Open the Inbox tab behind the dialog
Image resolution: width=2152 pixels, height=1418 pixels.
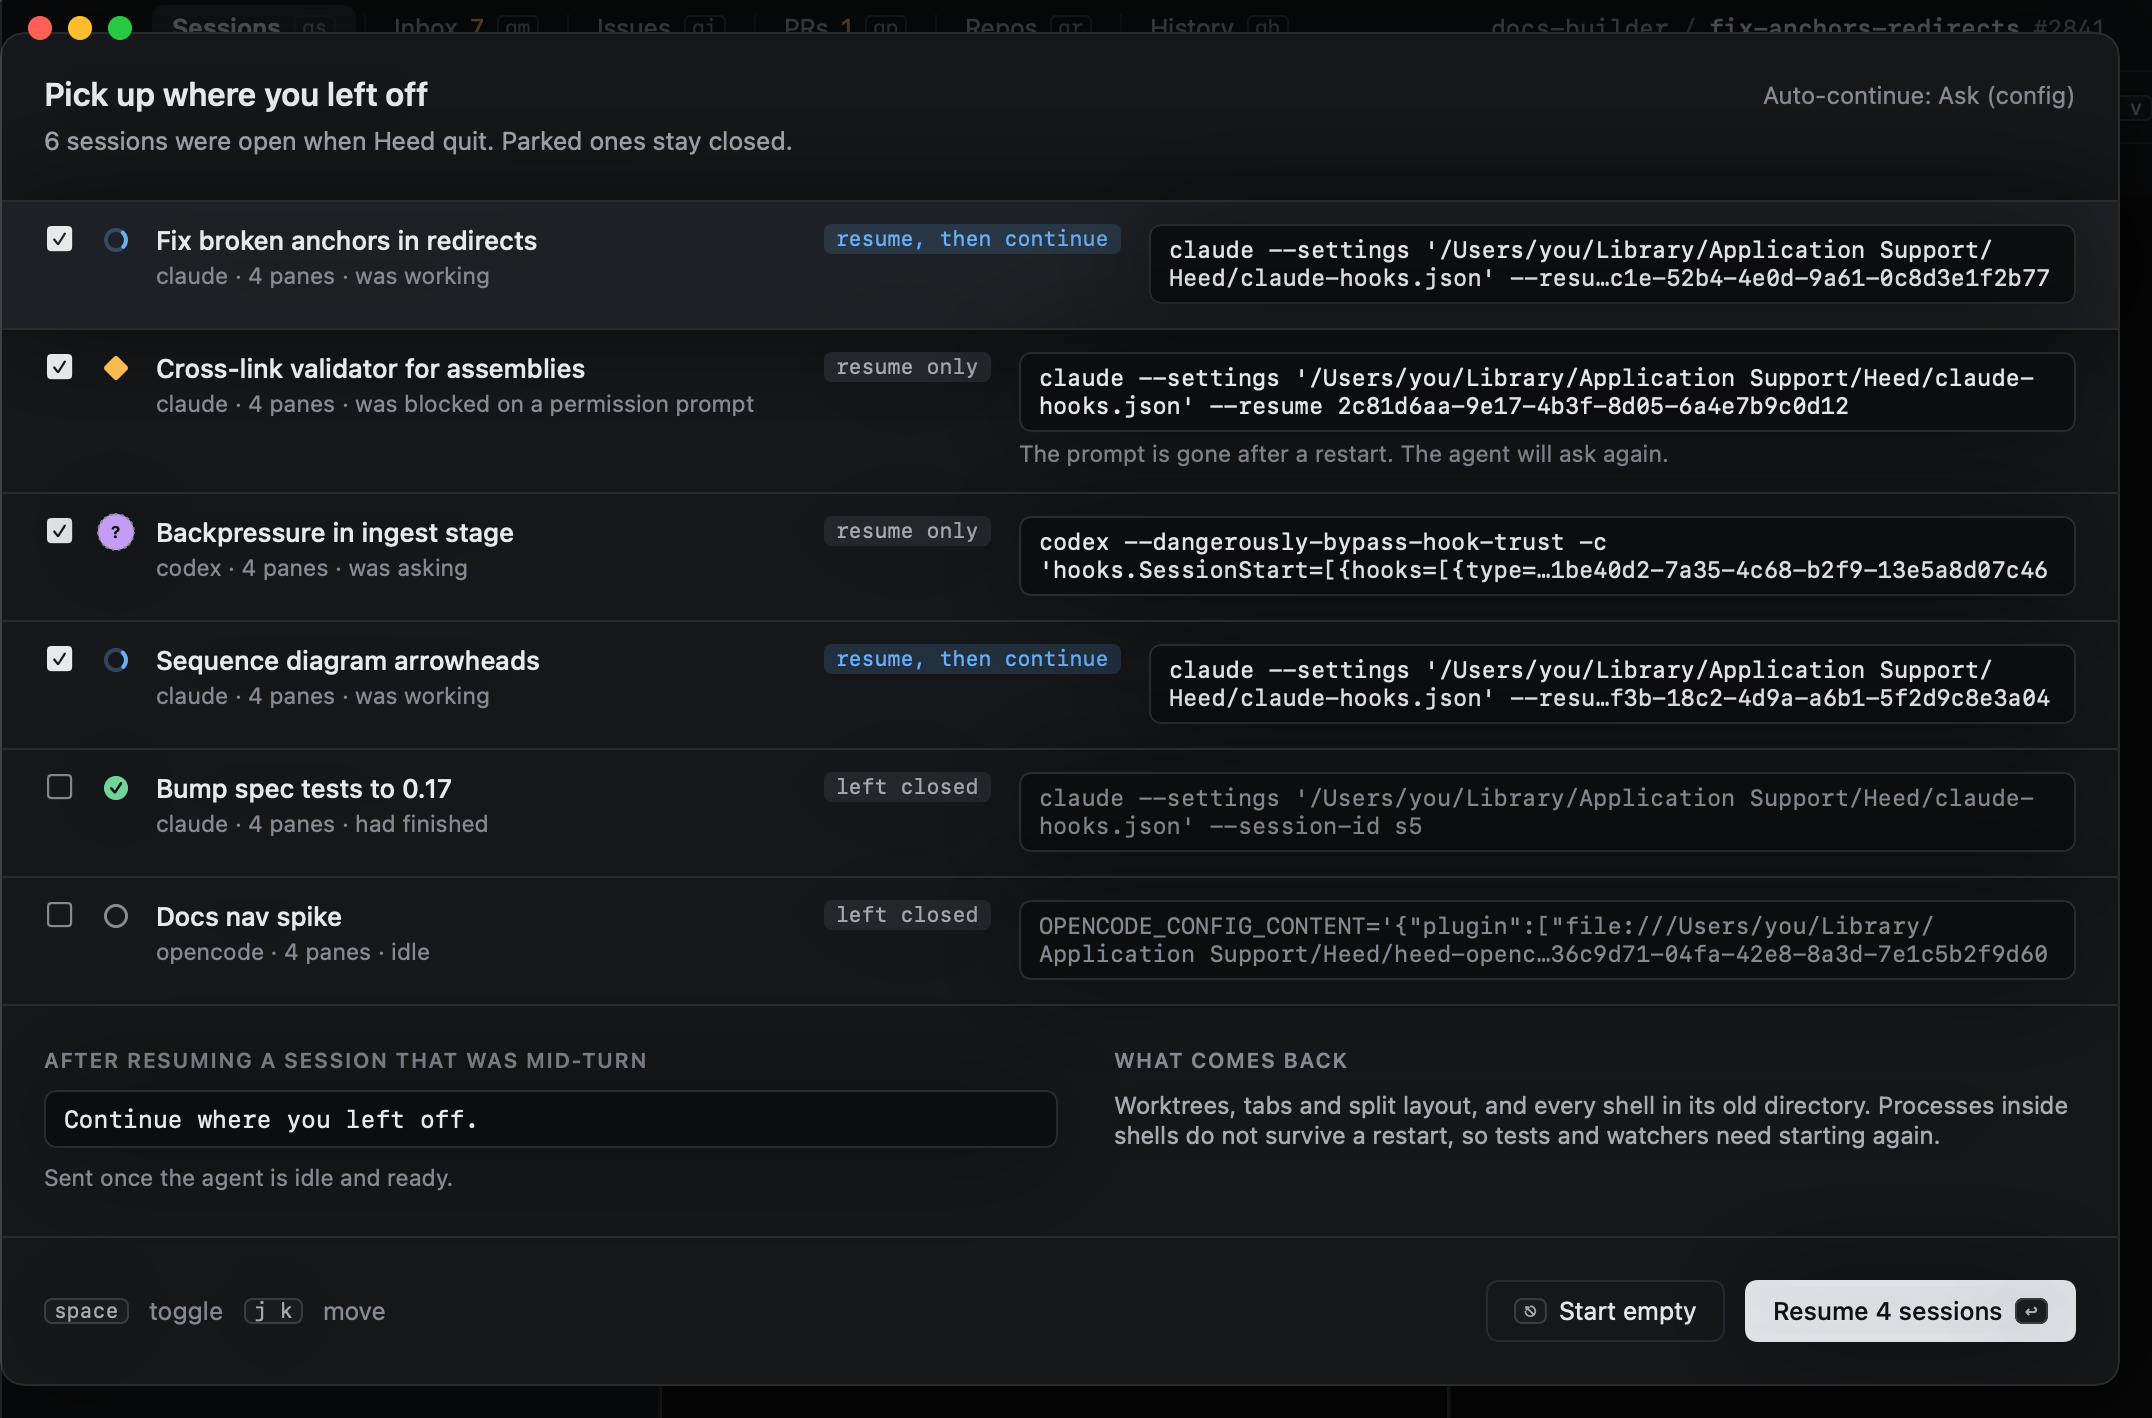[465, 24]
